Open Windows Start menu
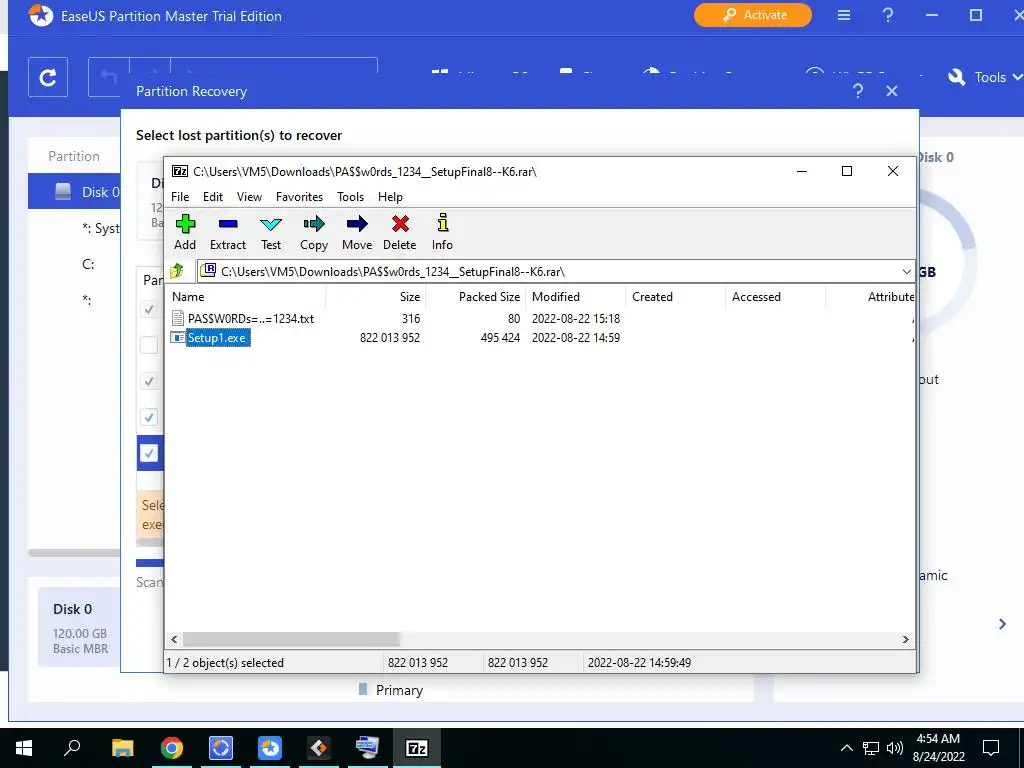Screen dimensions: 1024x768 pyautogui.click(x=24, y=747)
